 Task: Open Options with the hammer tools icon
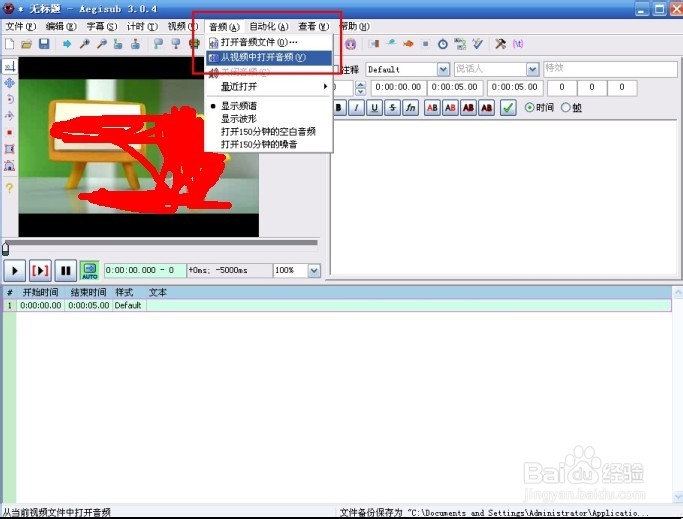pyautogui.click(x=500, y=44)
